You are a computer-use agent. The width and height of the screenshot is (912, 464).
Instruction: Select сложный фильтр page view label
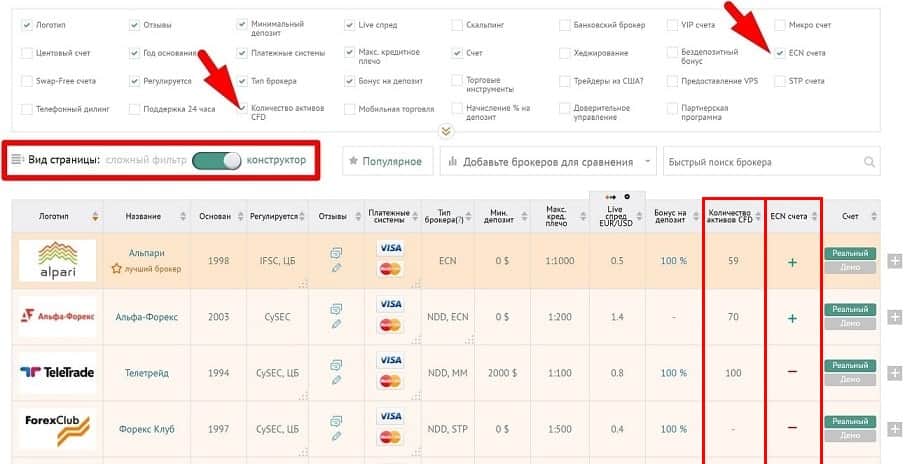point(146,160)
